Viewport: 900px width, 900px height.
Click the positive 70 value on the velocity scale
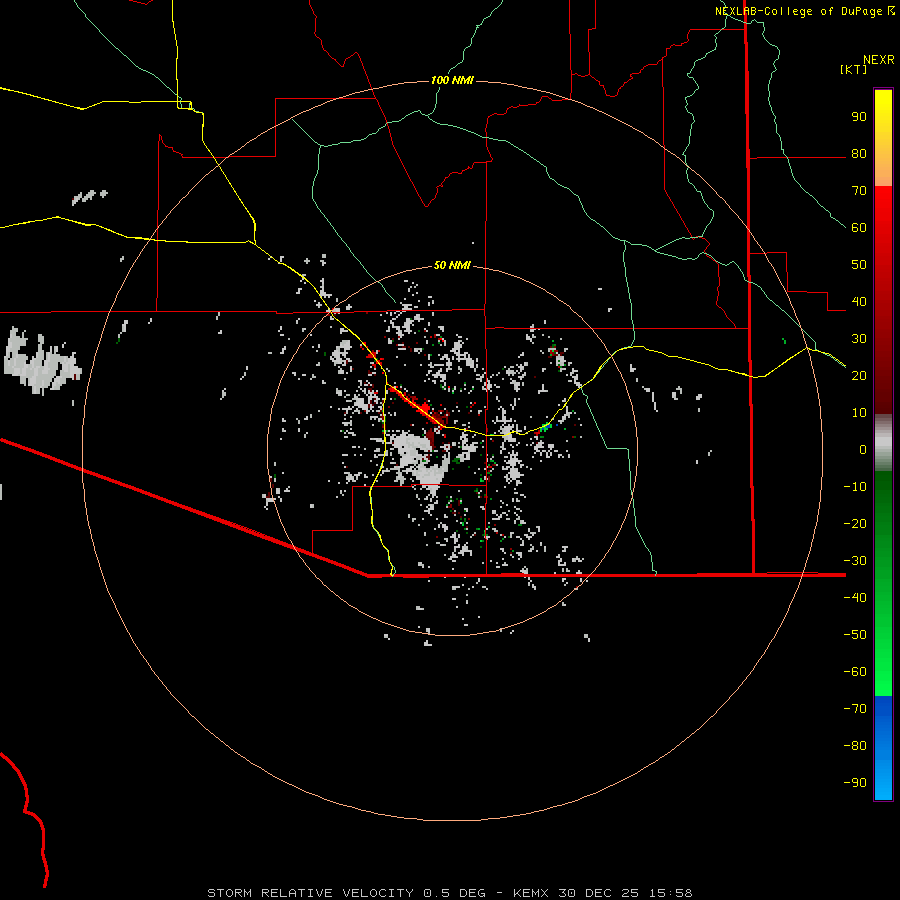(859, 191)
